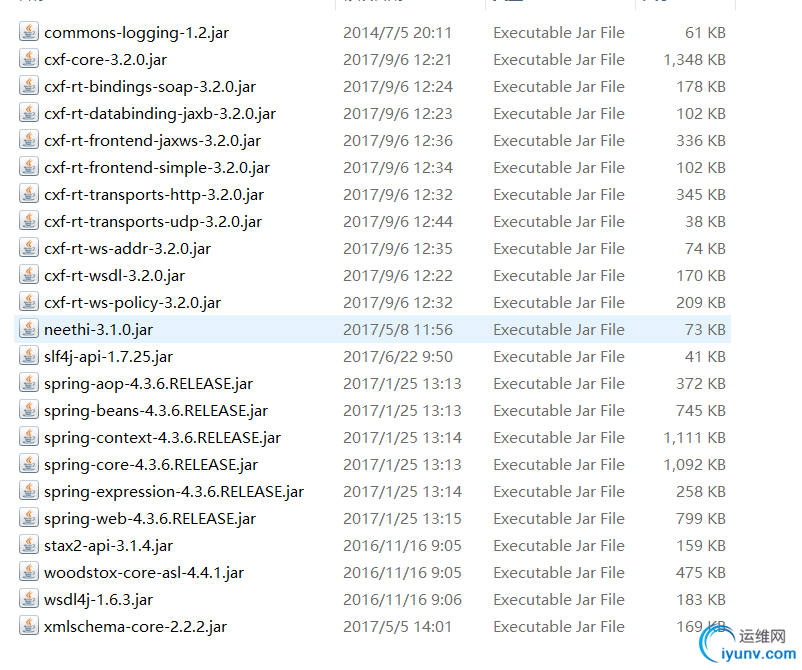Select the name cxf-rt-ws-policy-3.2.0.jar
Screen dimensions: 802x670
pos(132,304)
